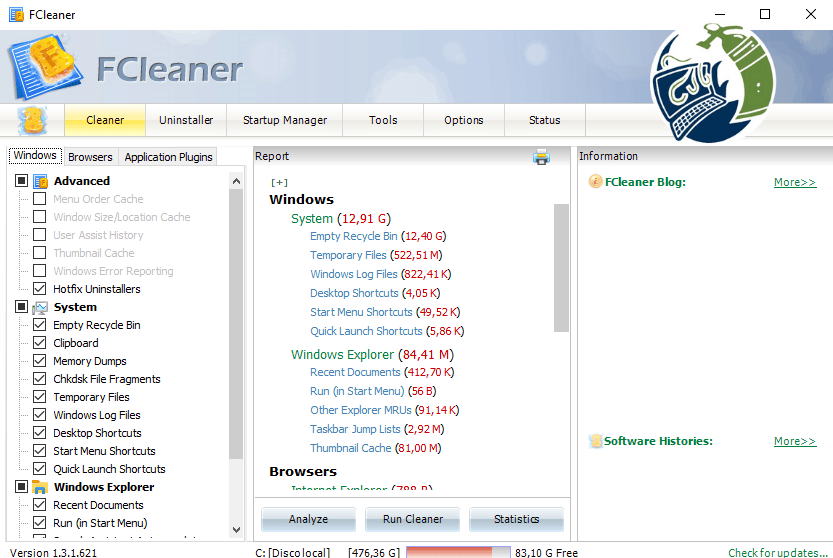This screenshot has width=833, height=558.
Task: Uncheck Chkdsk File Fragments option
Action: coord(39,379)
